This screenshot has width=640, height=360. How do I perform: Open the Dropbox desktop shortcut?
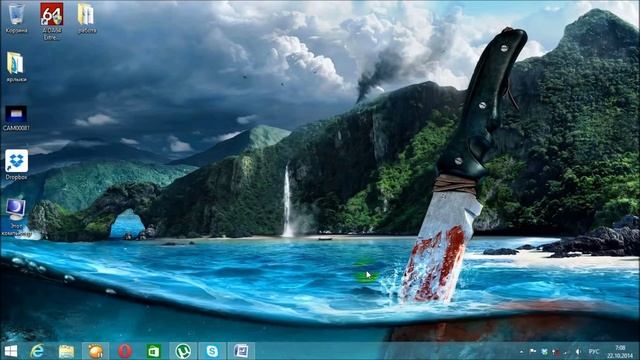pyautogui.click(x=16, y=164)
